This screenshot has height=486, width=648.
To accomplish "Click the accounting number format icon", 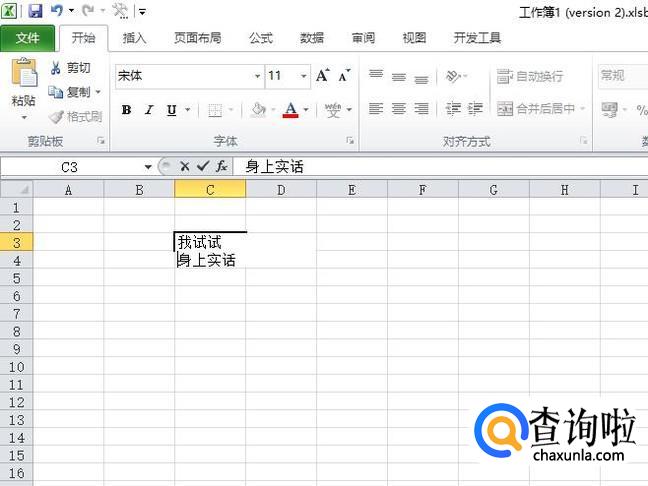I will tap(610, 110).
